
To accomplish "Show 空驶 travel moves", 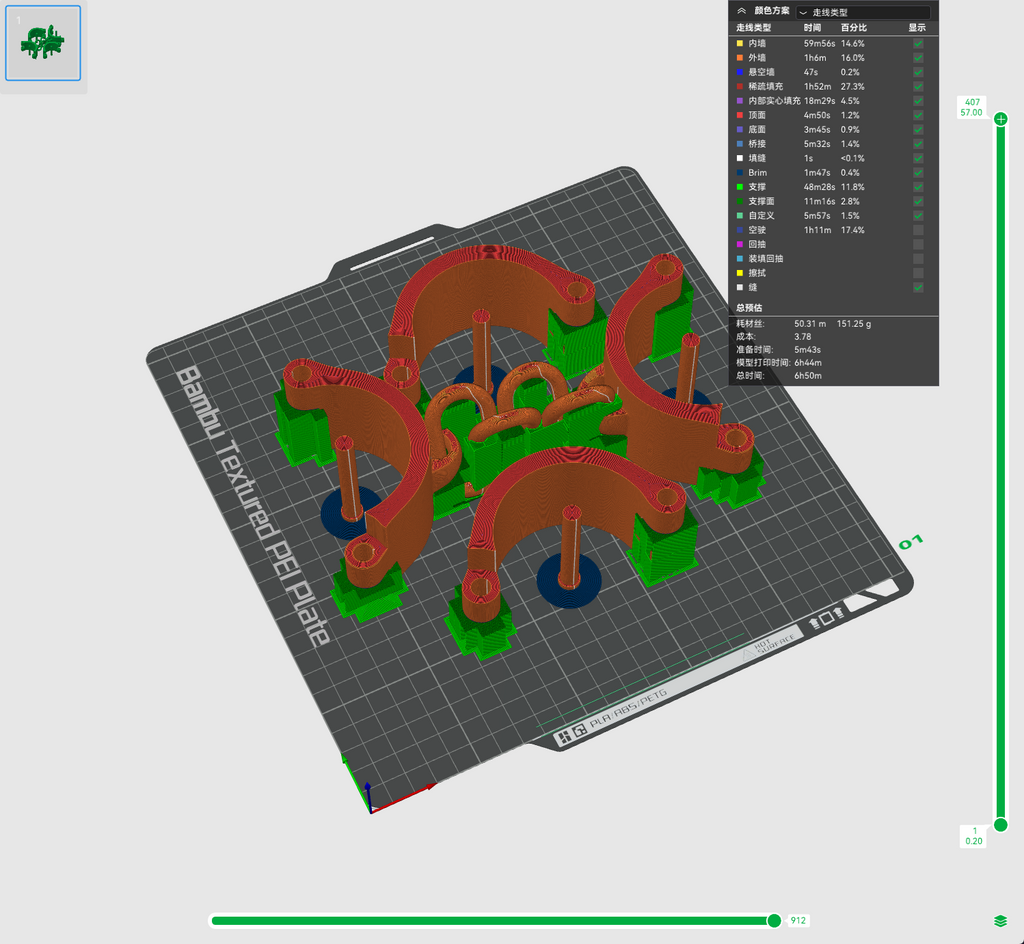I will click(x=918, y=230).
